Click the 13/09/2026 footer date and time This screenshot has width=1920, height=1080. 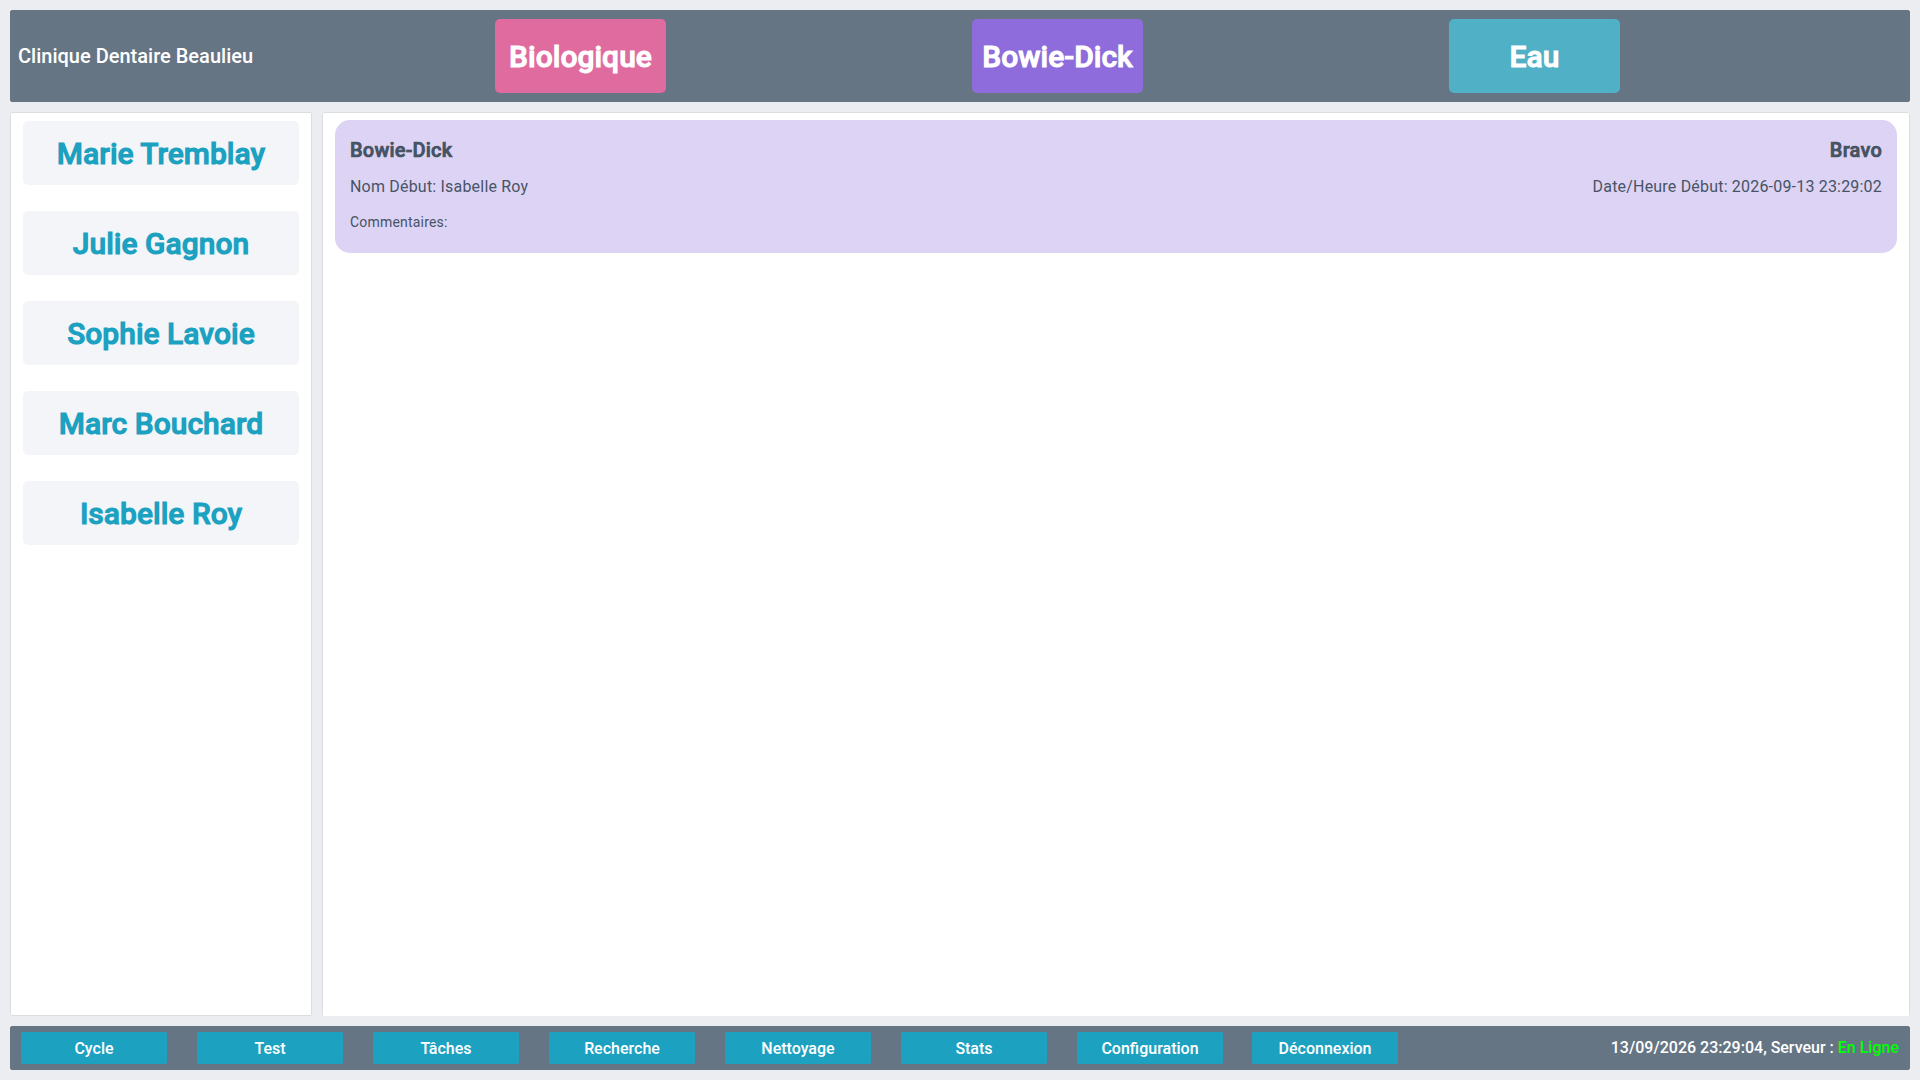tap(1687, 1047)
